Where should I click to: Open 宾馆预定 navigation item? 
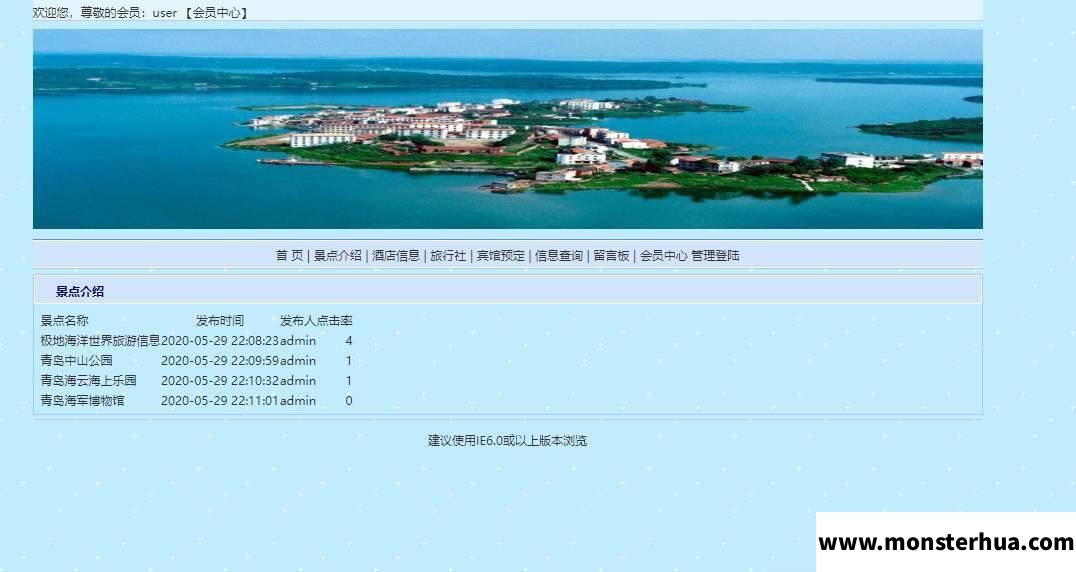500,256
